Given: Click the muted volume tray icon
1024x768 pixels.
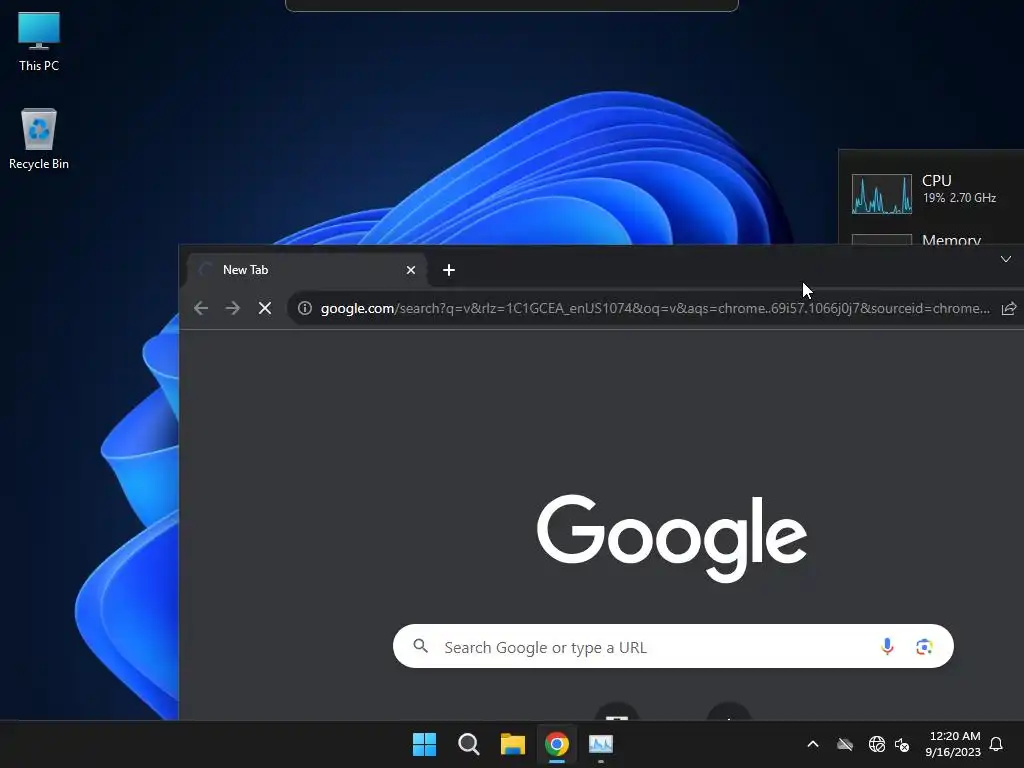Looking at the screenshot, I should [902, 744].
